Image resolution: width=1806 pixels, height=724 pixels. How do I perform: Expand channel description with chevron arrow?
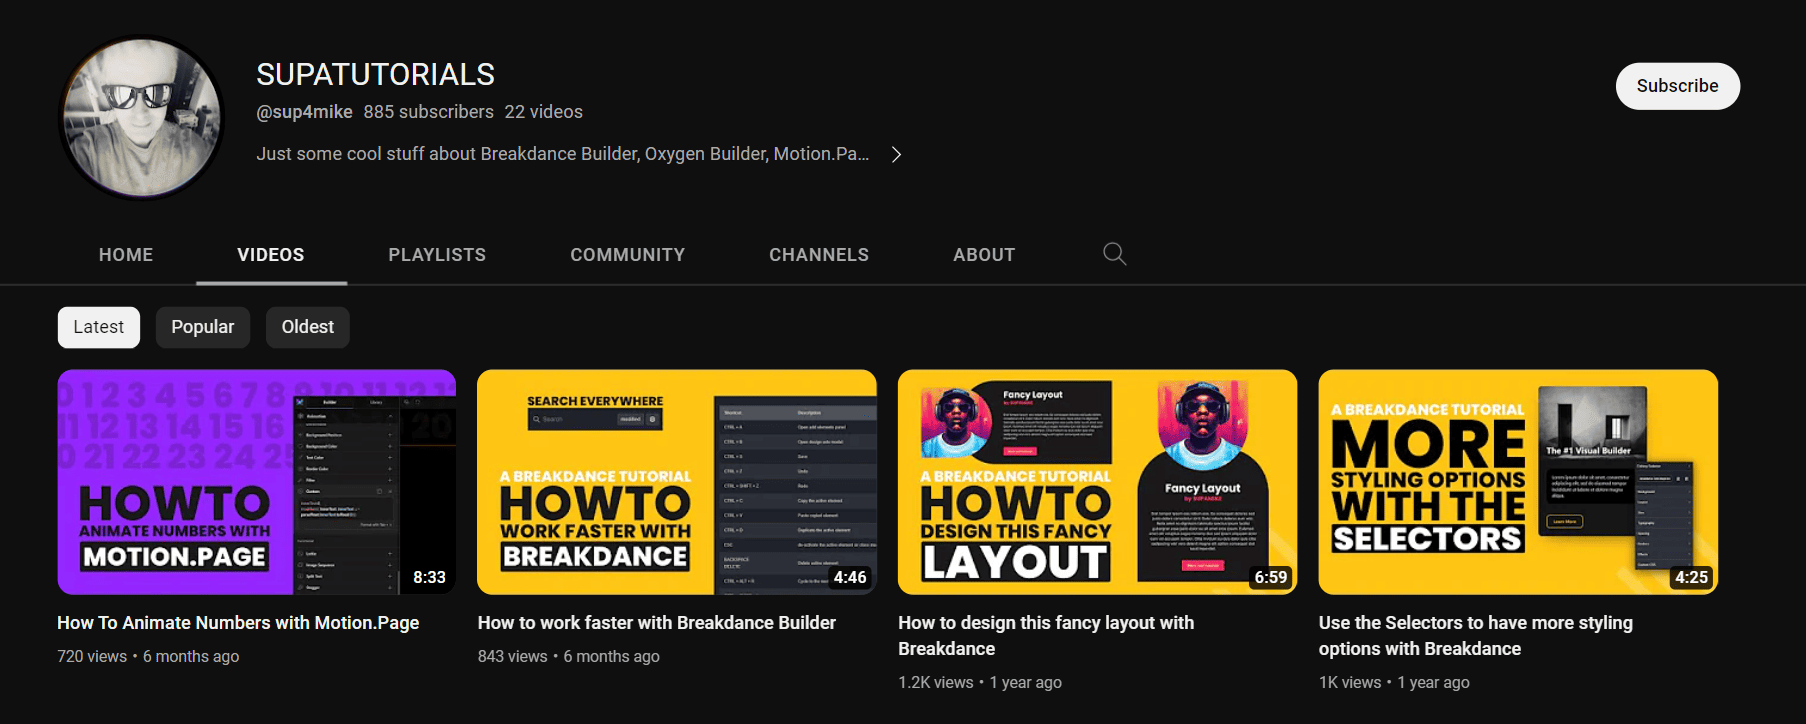click(x=896, y=154)
